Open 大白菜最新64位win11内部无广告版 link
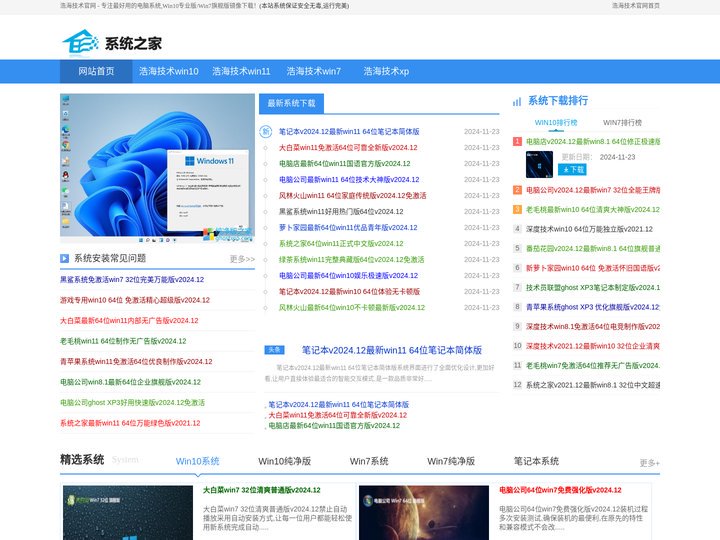This screenshot has width=720, height=540. coord(129,321)
